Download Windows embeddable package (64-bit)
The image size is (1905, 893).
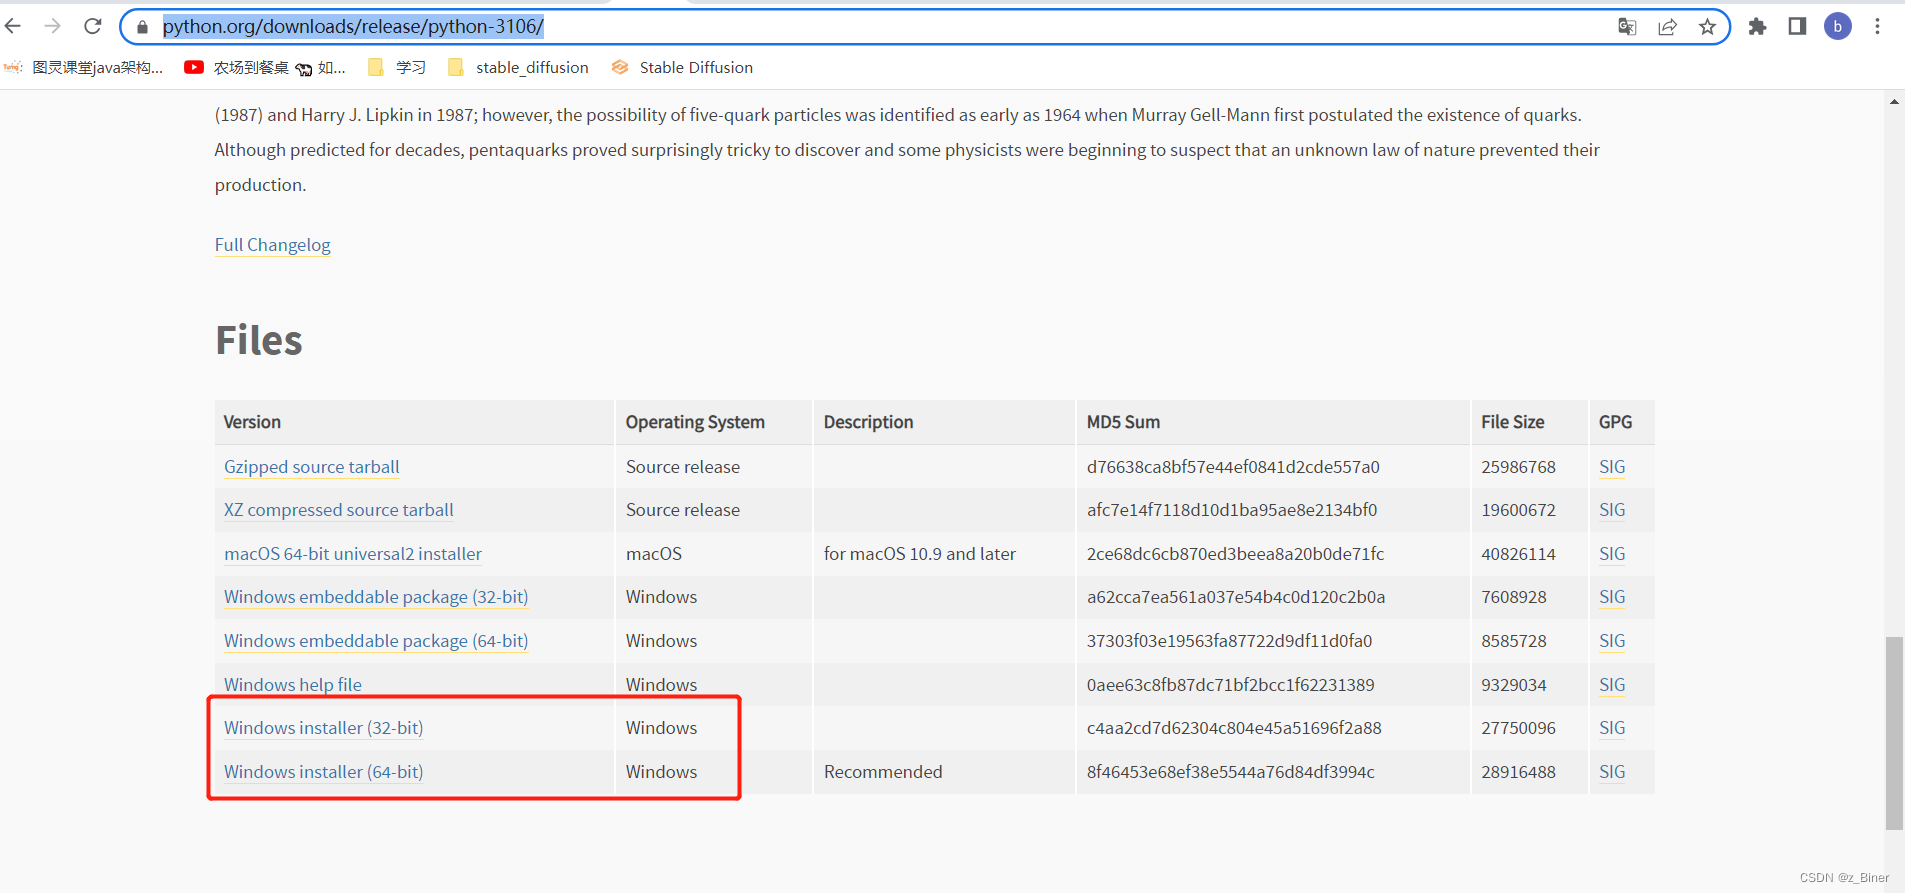pyautogui.click(x=375, y=641)
